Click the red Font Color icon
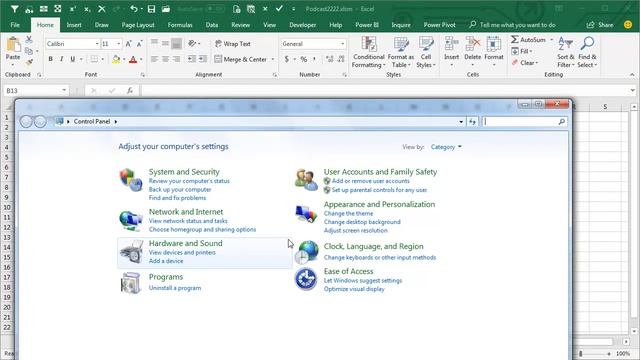The width and height of the screenshot is (640, 360). [x=133, y=60]
